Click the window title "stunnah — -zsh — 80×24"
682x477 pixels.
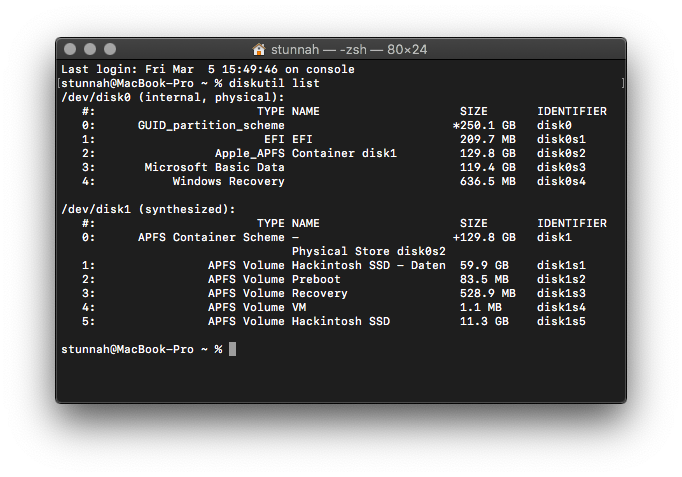point(347,49)
